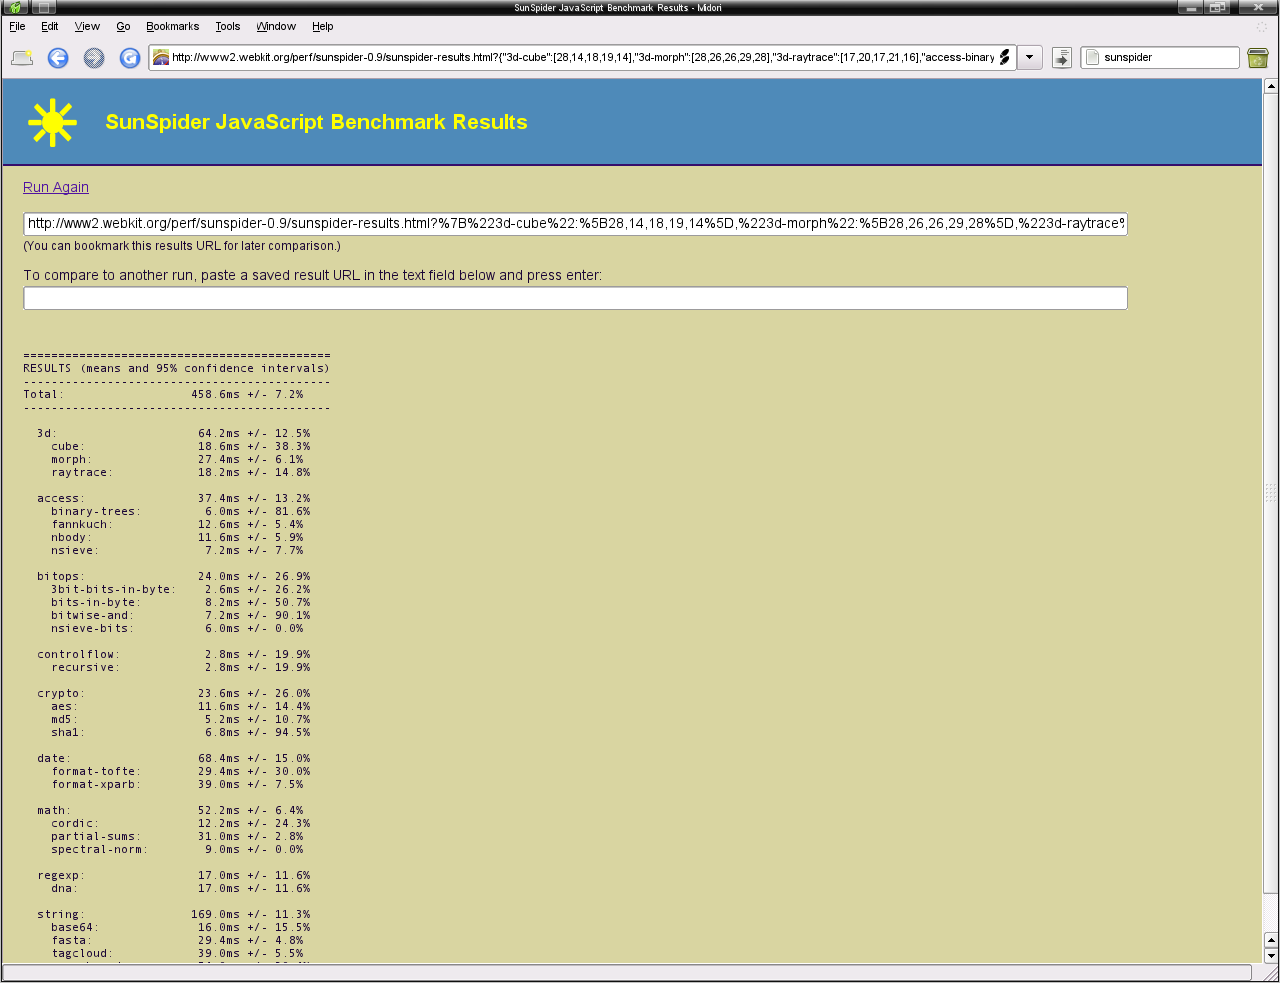Image resolution: width=1280 pixels, height=983 pixels.
Task: Click the date 68.4ms result row
Action: point(173,758)
